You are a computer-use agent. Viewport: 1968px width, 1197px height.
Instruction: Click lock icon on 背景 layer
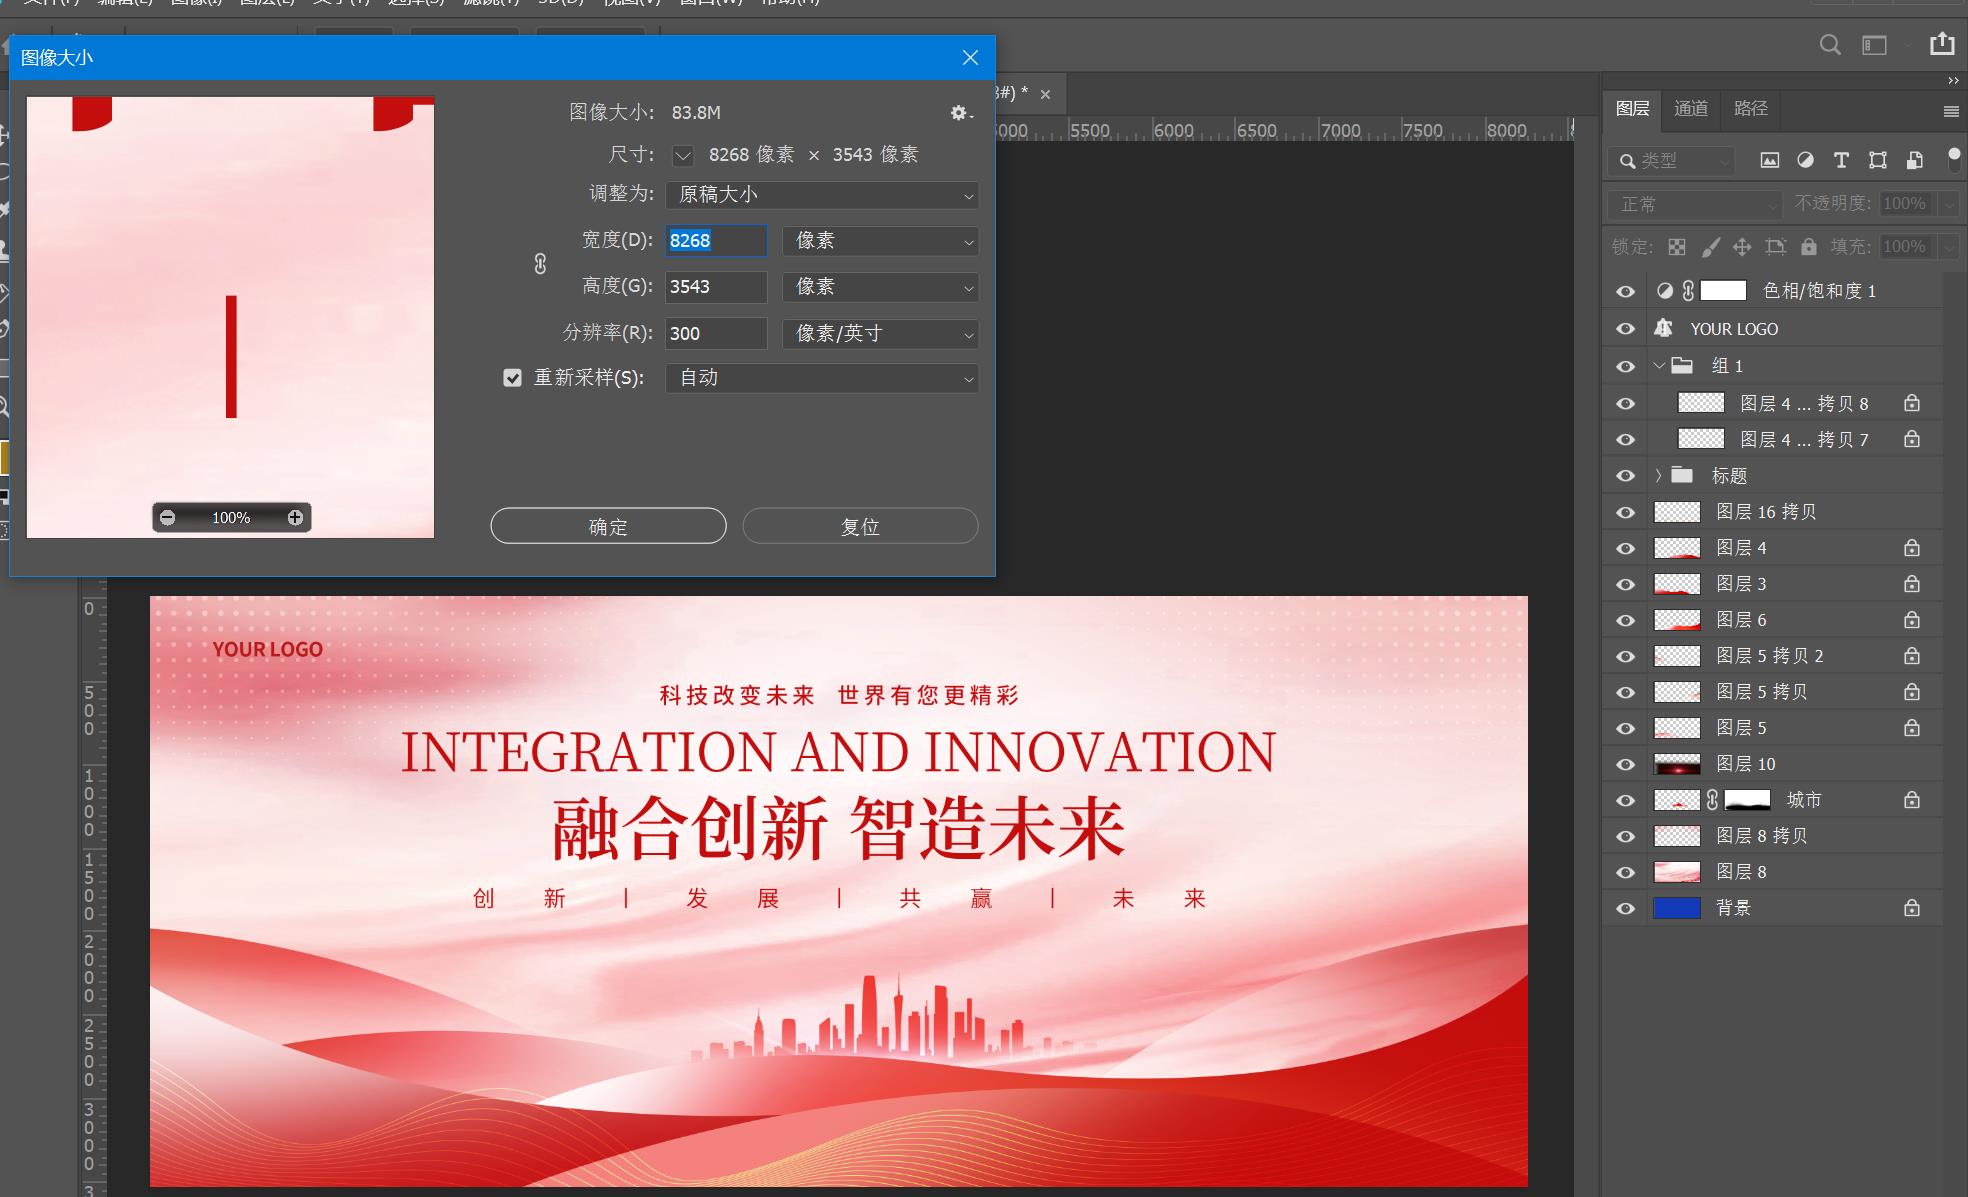[1912, 908]
